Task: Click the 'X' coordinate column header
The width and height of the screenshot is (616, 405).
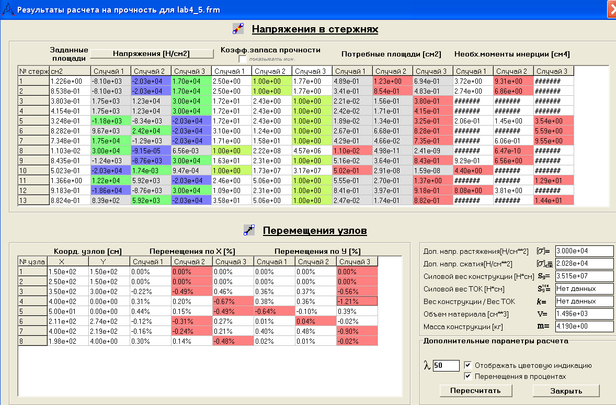Action: point(68,262)
